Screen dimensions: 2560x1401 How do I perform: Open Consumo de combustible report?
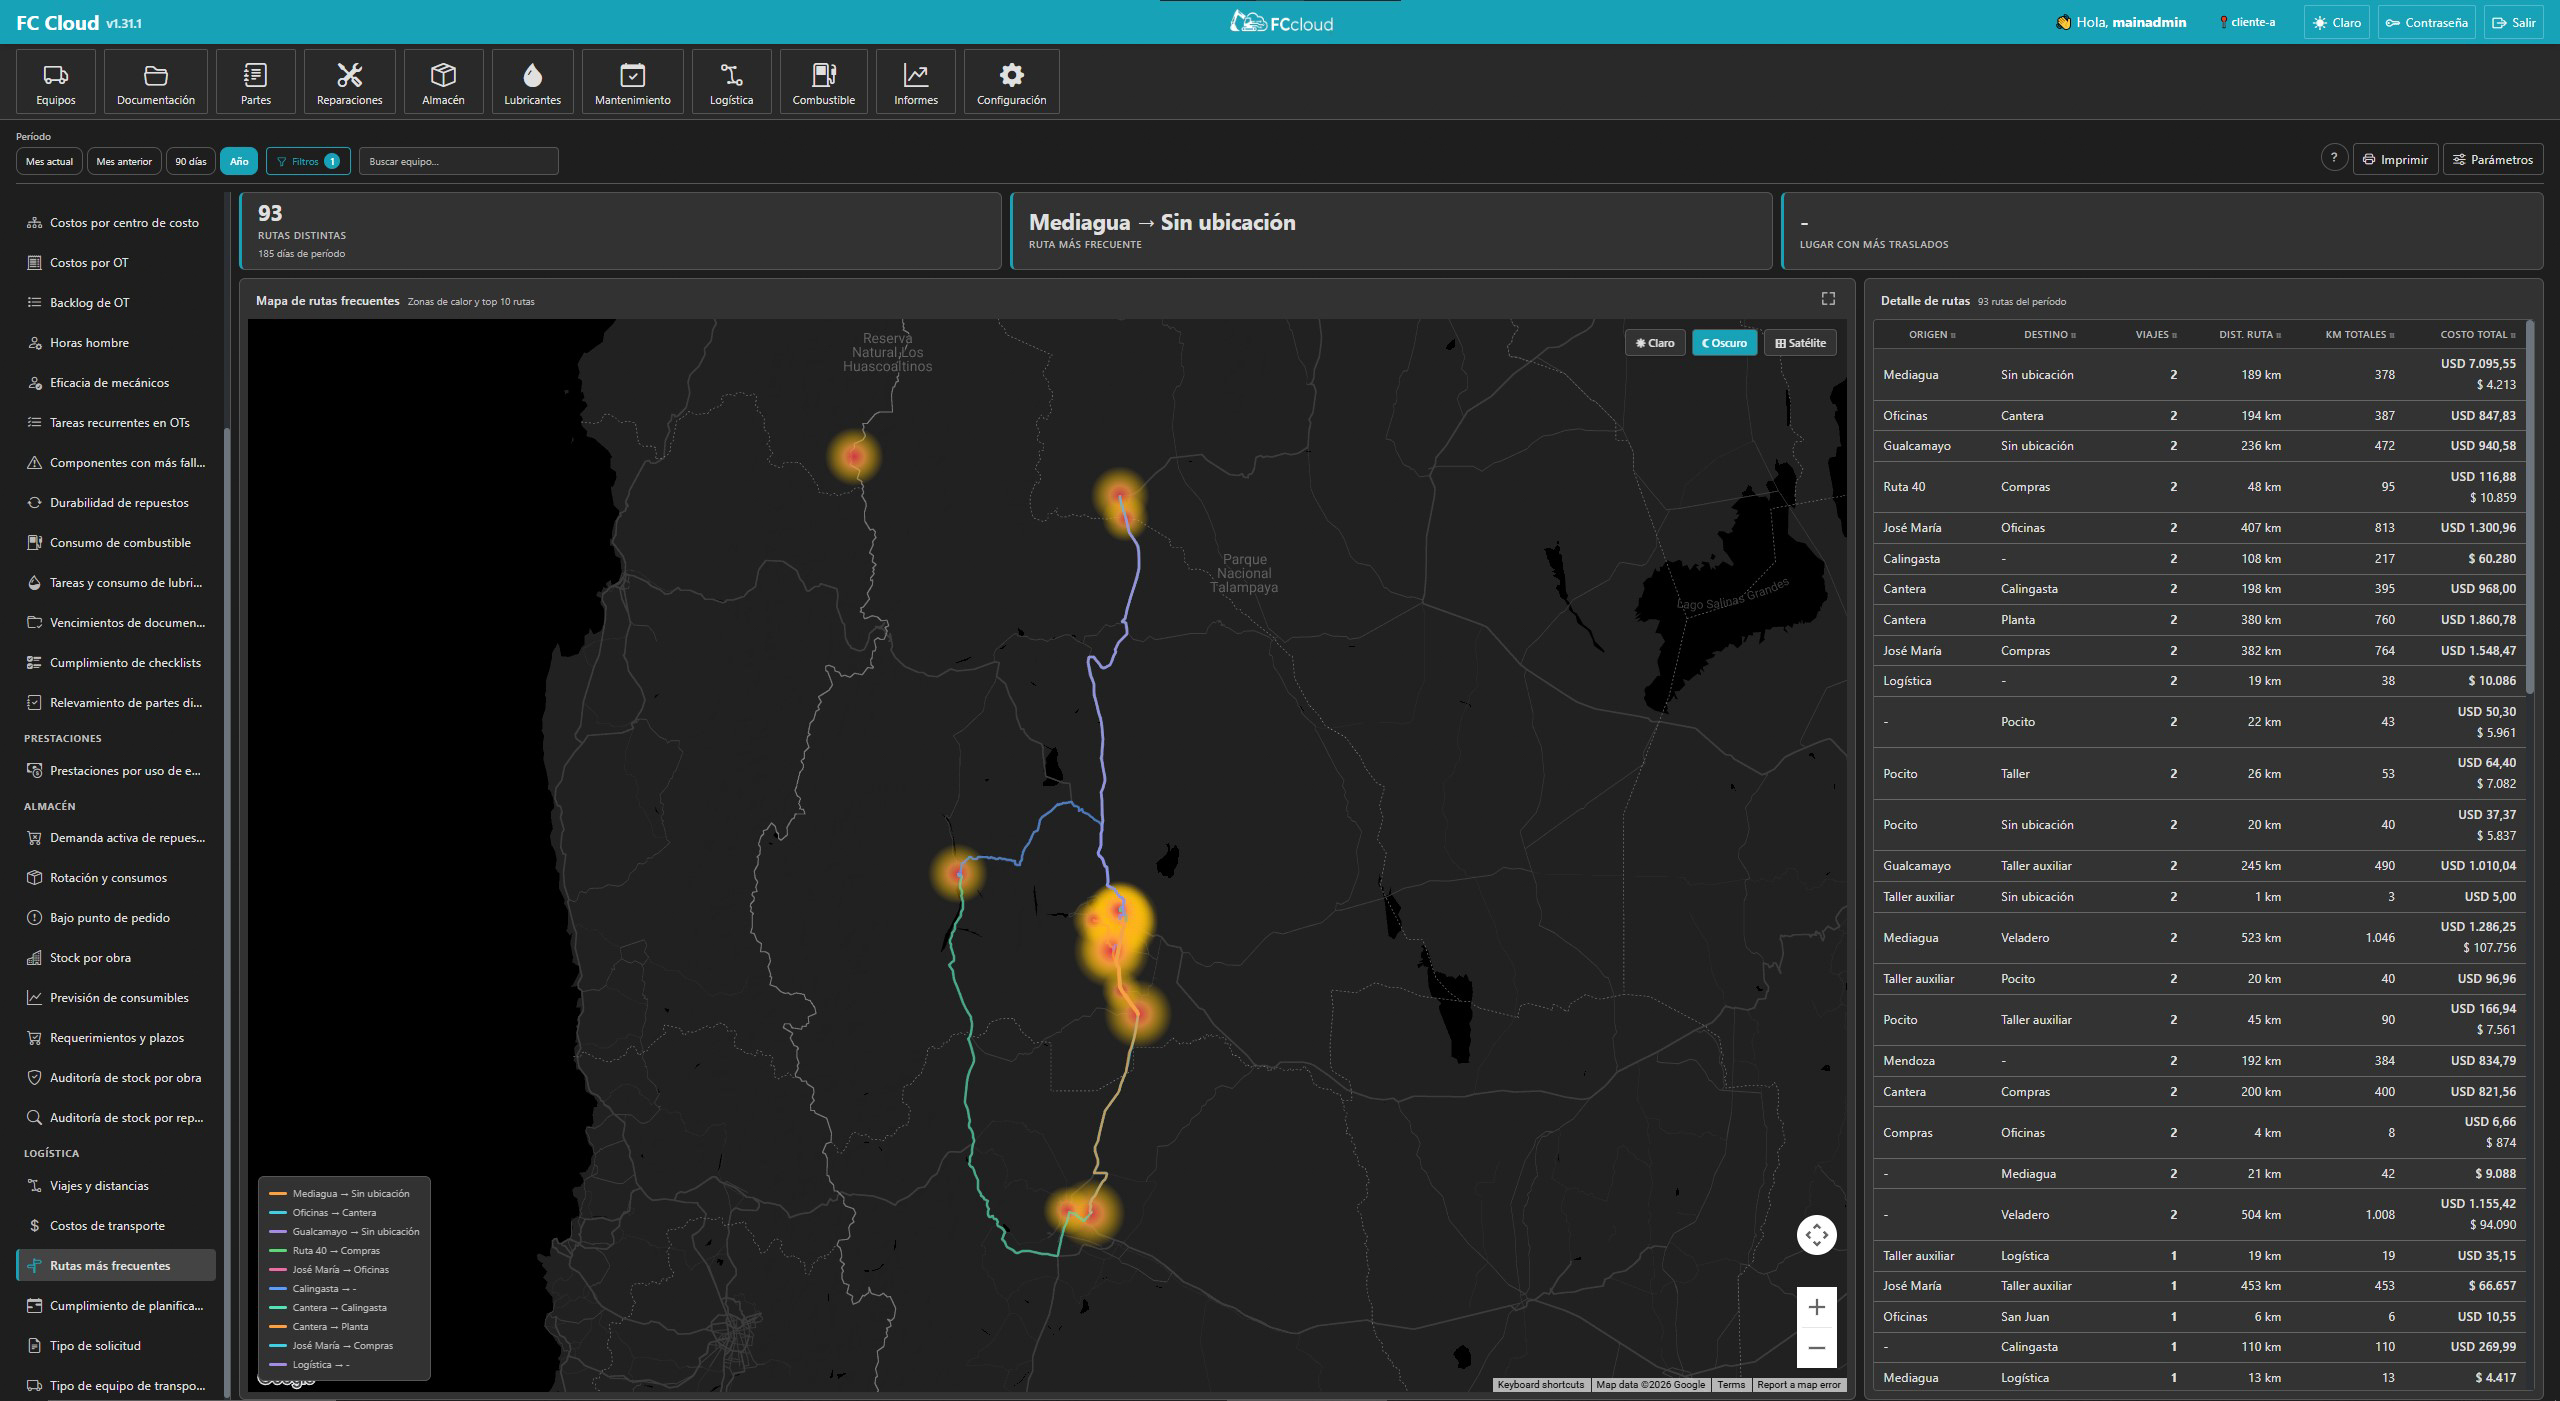point(116,543)
